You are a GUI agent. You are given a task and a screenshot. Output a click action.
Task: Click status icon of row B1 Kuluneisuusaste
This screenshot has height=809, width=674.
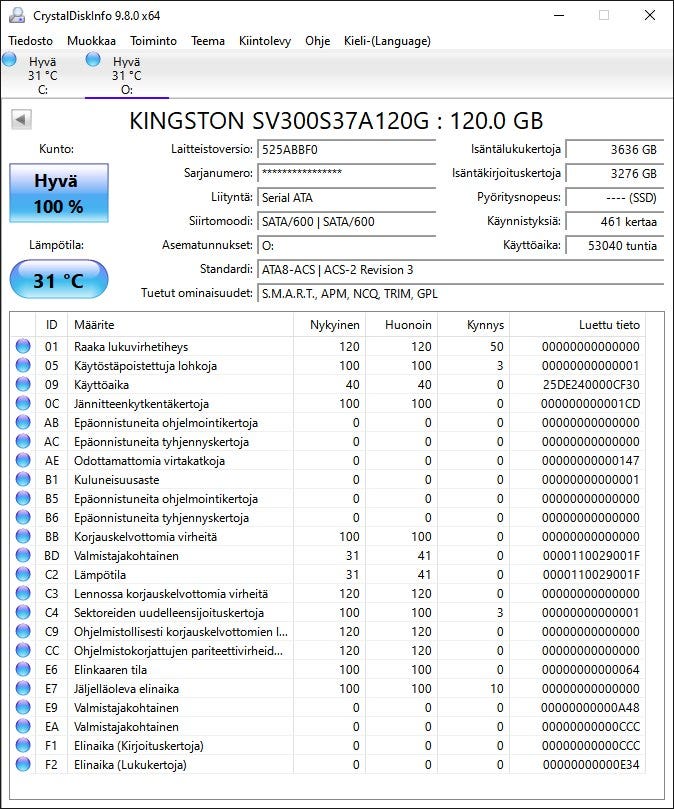click(x=23, y=479)
